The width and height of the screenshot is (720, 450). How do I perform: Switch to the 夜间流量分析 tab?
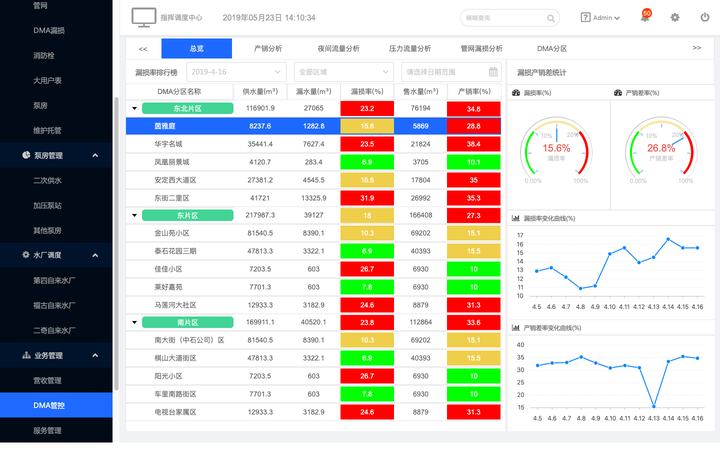pyautogui.click(x=338, y=48)
